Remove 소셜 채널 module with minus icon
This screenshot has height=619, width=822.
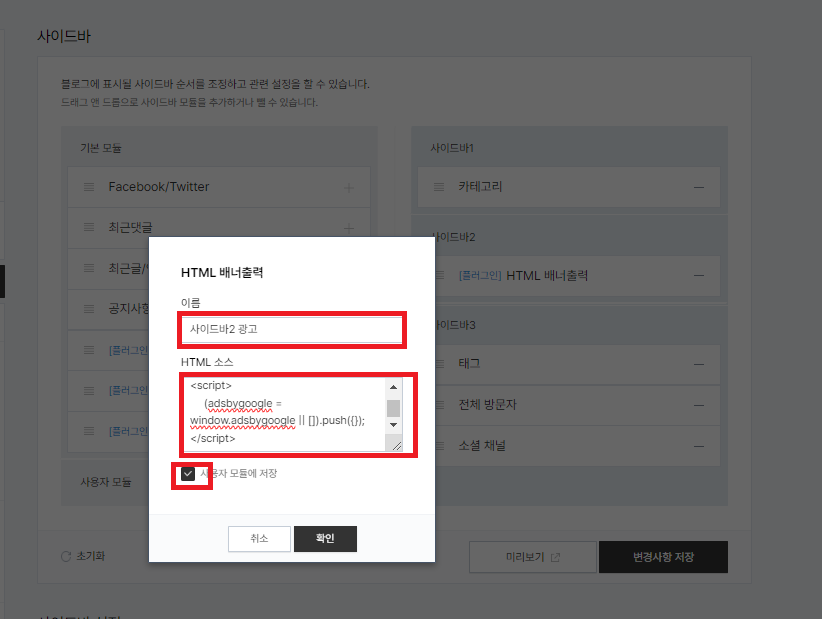point(699,446)
